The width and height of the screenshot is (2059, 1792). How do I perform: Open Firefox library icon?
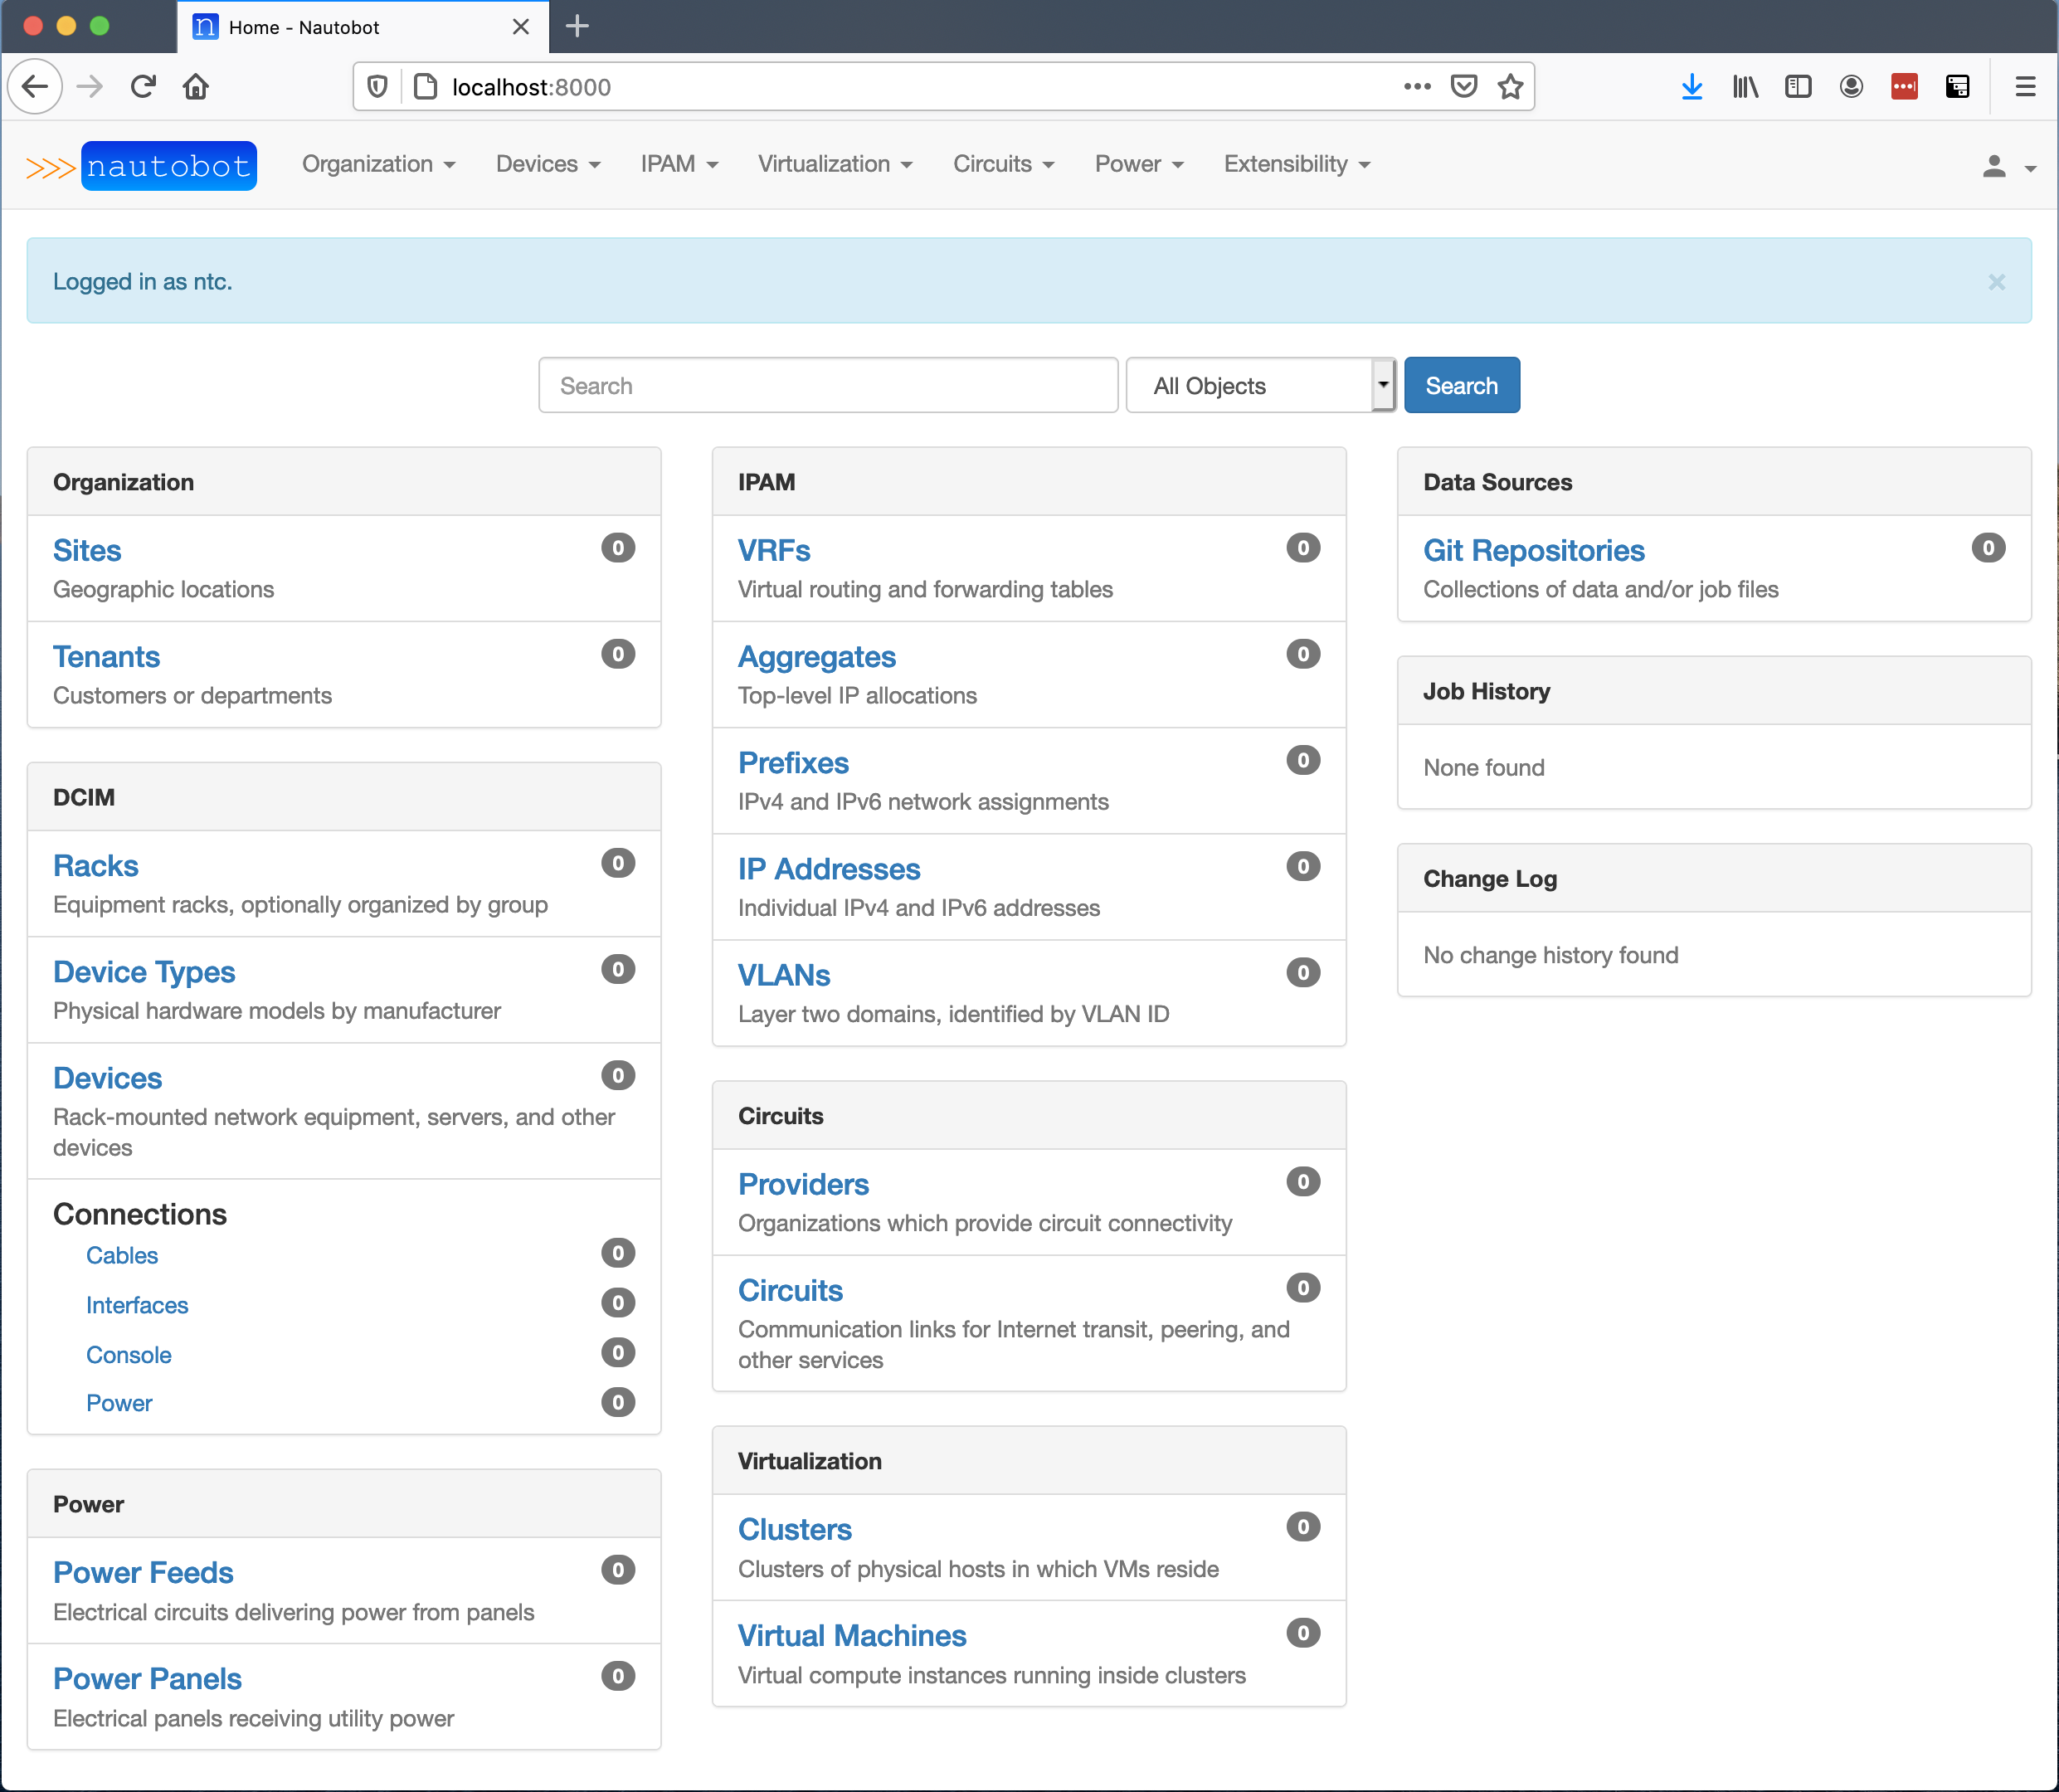tap(1745, 87)
